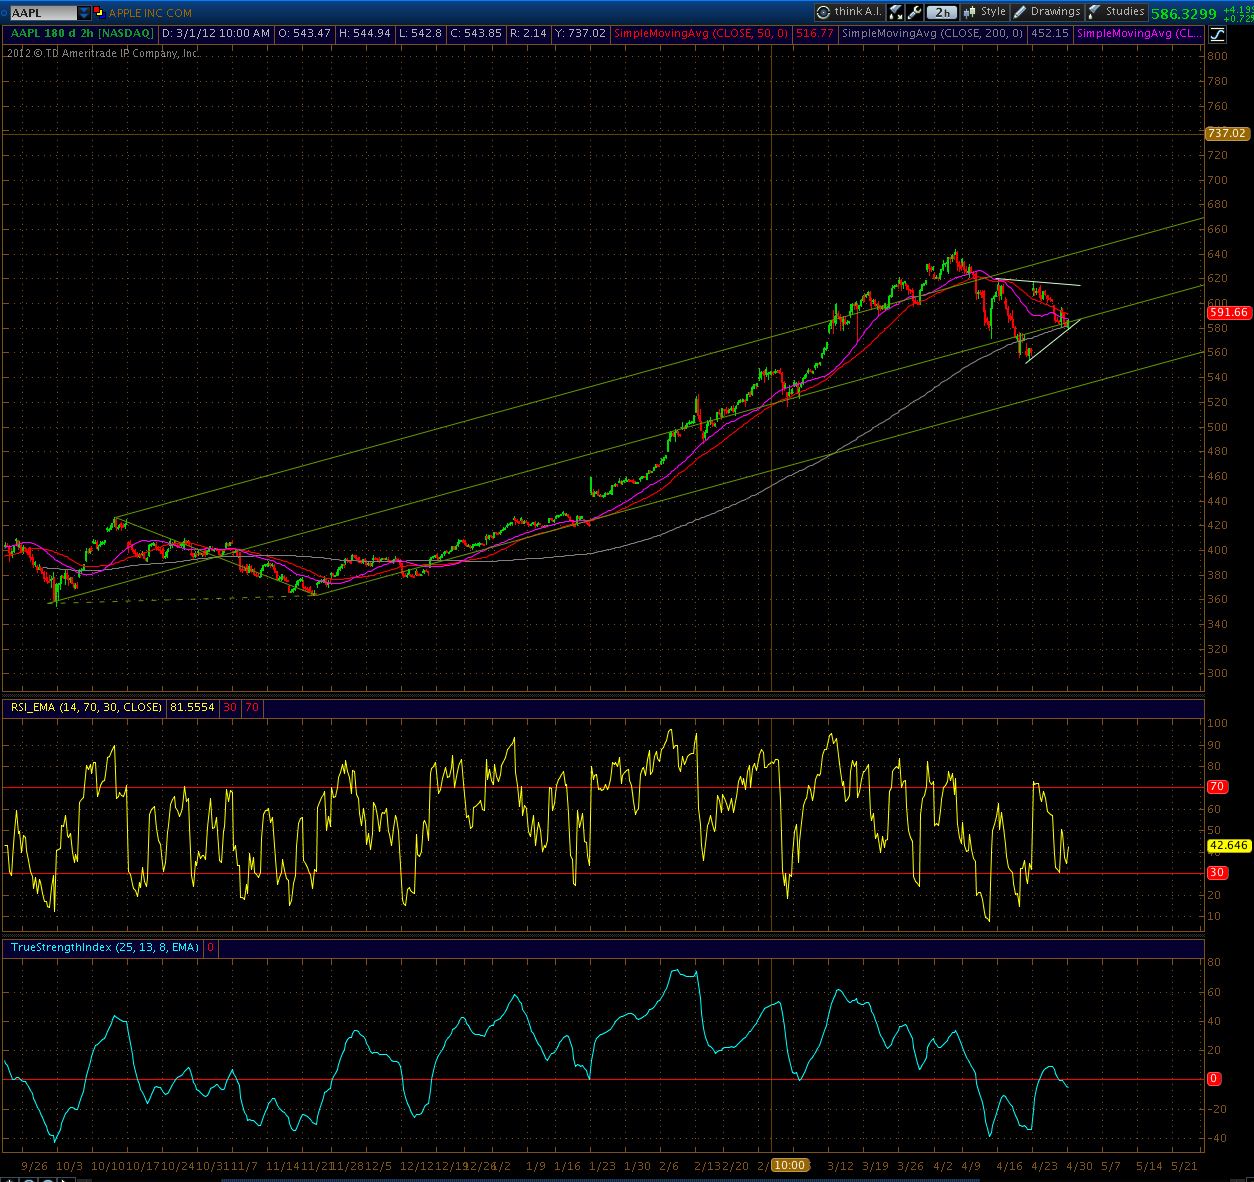Viewport: 1254px width, 1182px height.
Task: Click the 591.66 last price label
Action: click(x=1228, y=312)
